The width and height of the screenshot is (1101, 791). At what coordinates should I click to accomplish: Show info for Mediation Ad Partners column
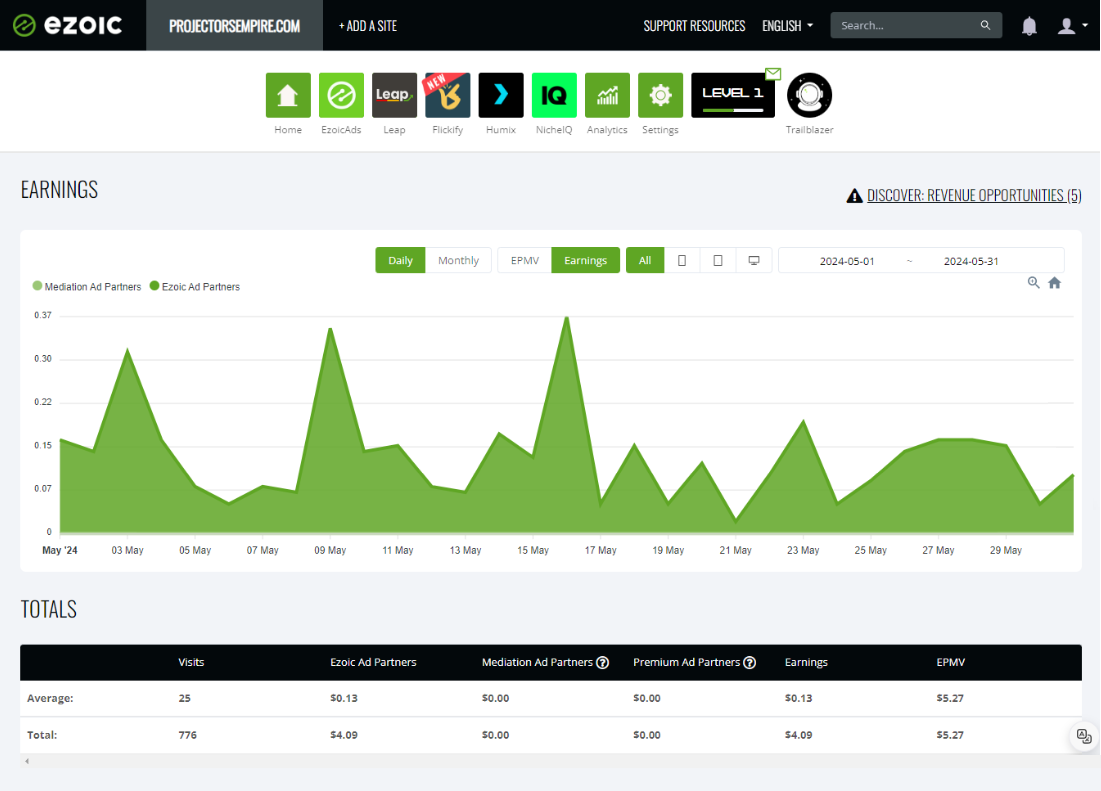pos(602,663)
